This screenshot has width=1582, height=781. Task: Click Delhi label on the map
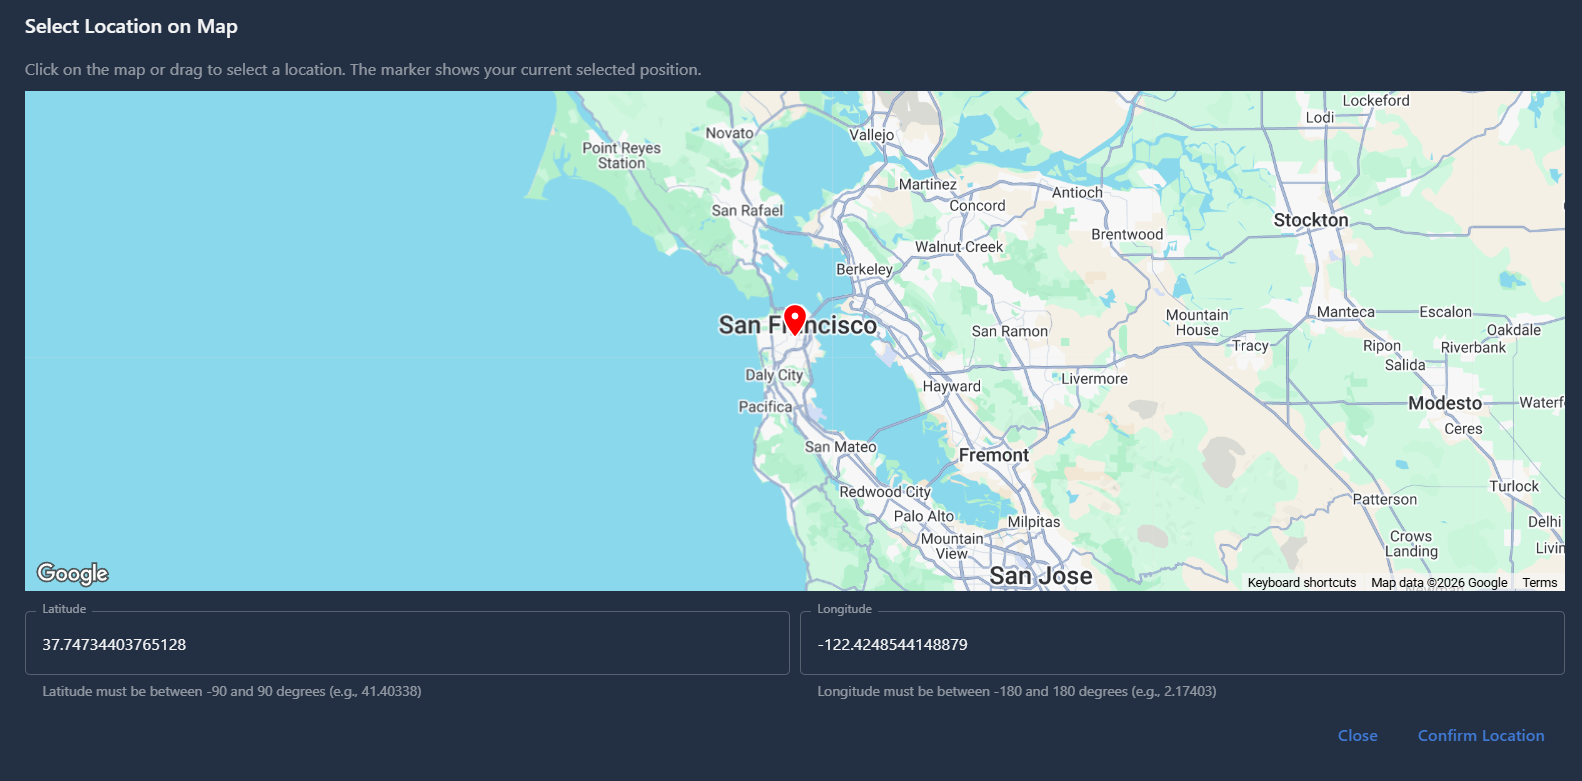point(1544,522)
